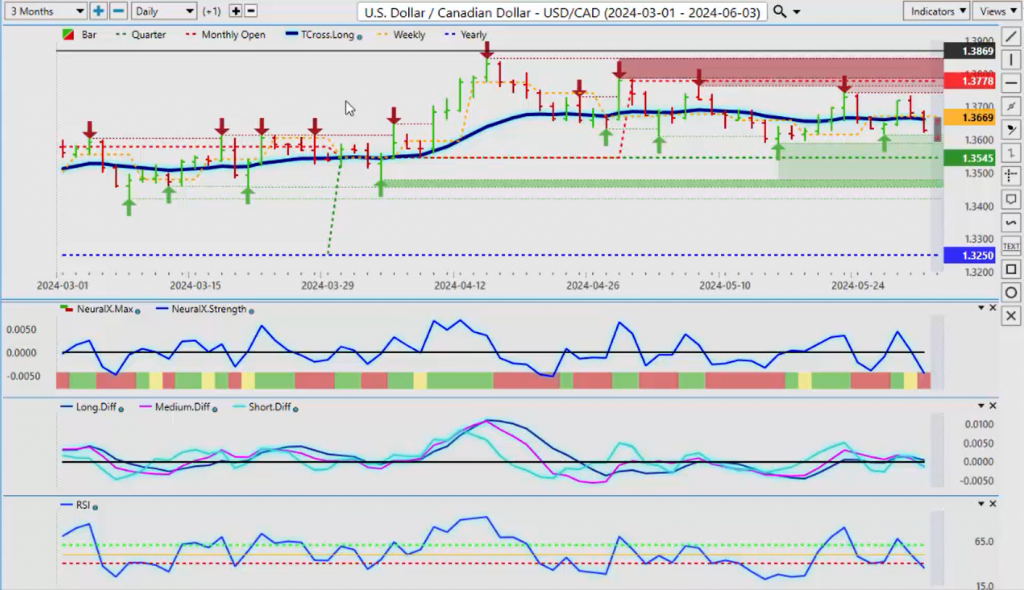1024x590 pixels.
Task: Click the blue plus zoom-in button
Action: click(98, 11)
